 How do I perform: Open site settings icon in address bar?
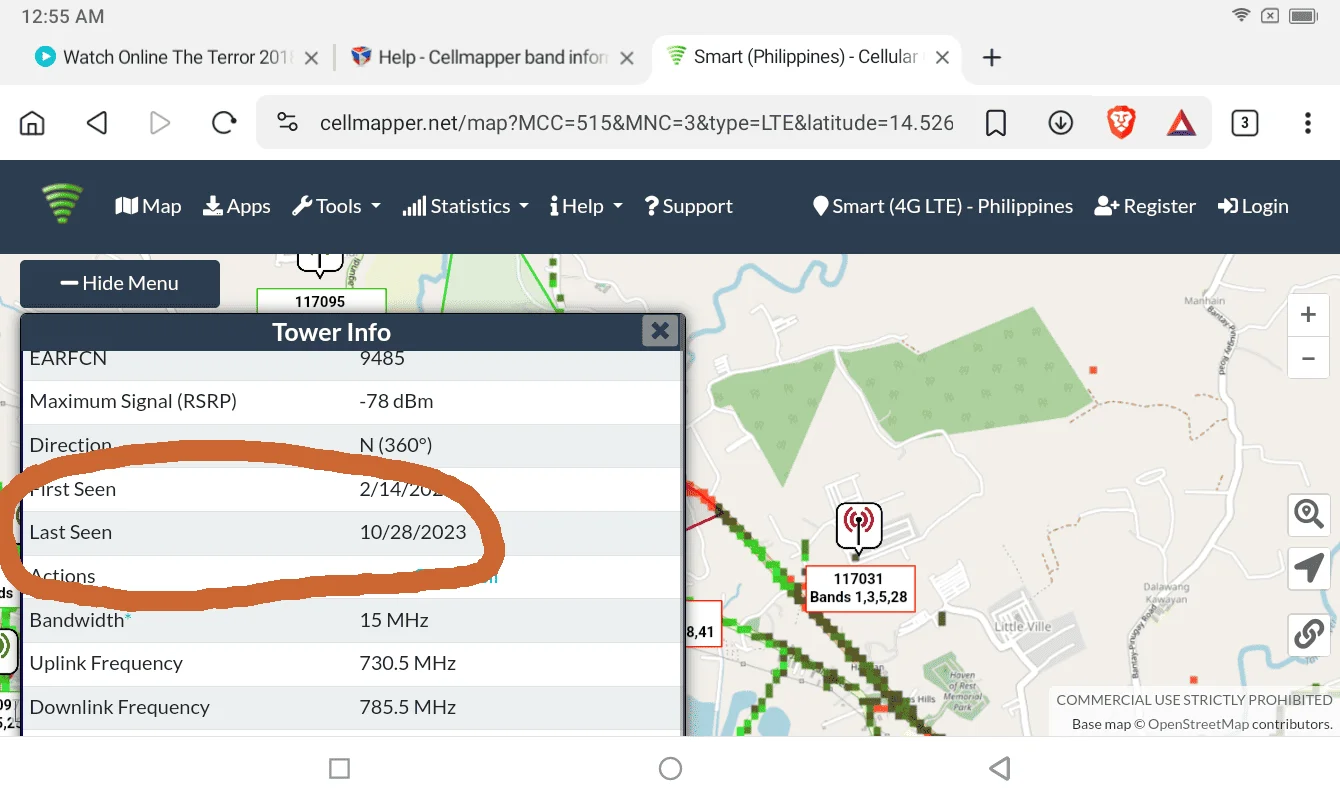[x=288, y=123]
